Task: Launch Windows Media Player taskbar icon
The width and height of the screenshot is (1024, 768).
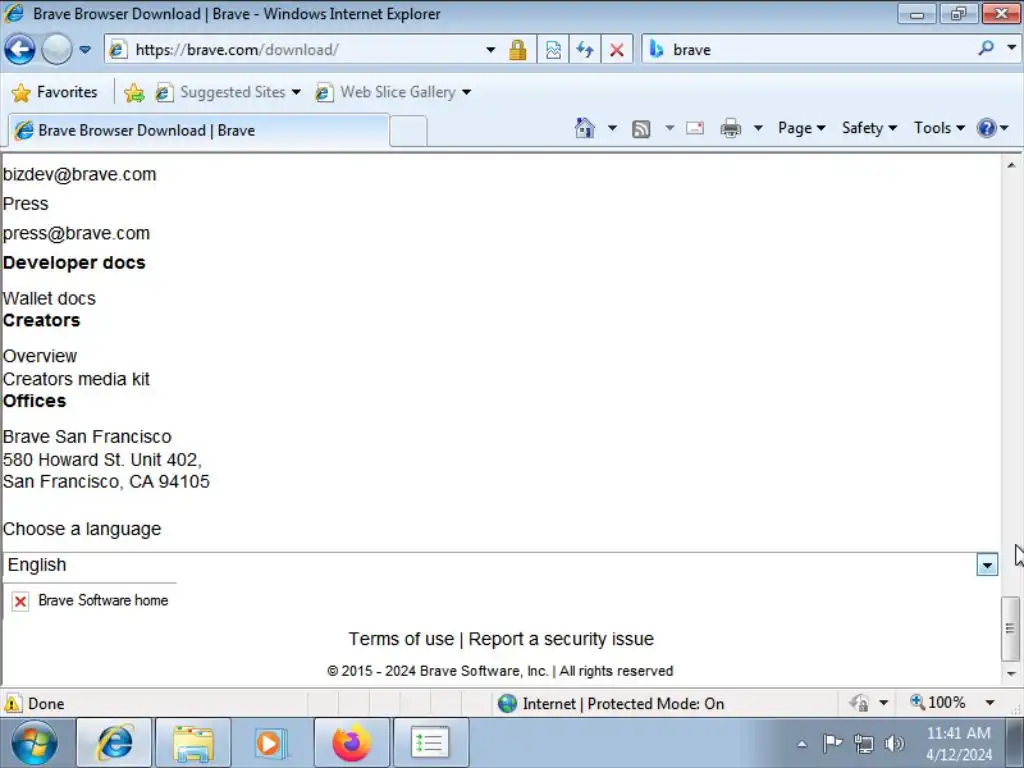Action: pos(271,743)
